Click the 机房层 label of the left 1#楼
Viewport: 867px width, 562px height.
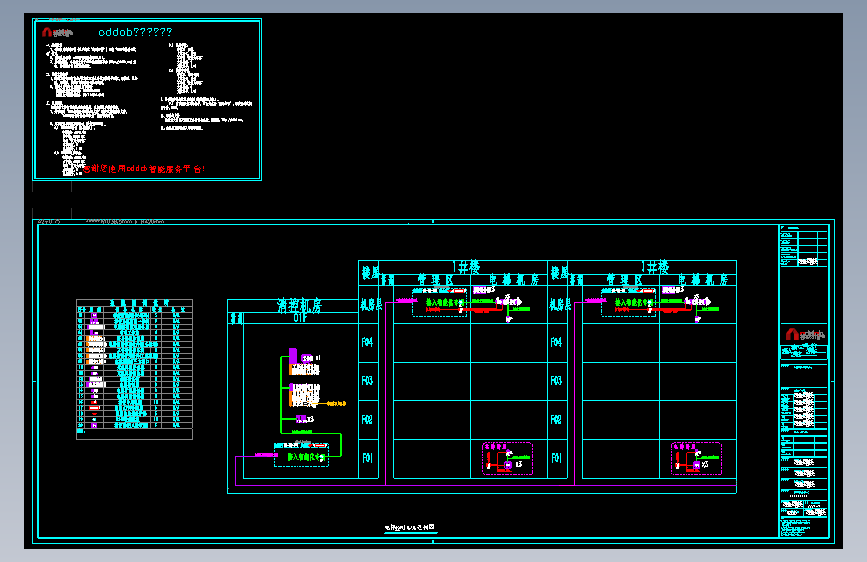click(x=371, y=305)
